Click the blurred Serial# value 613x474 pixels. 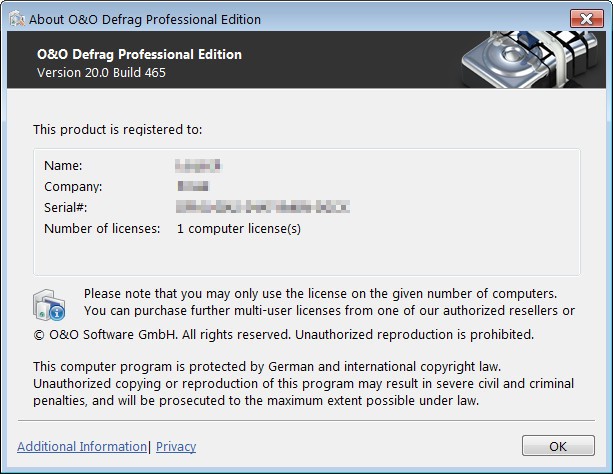coord(263,206)
